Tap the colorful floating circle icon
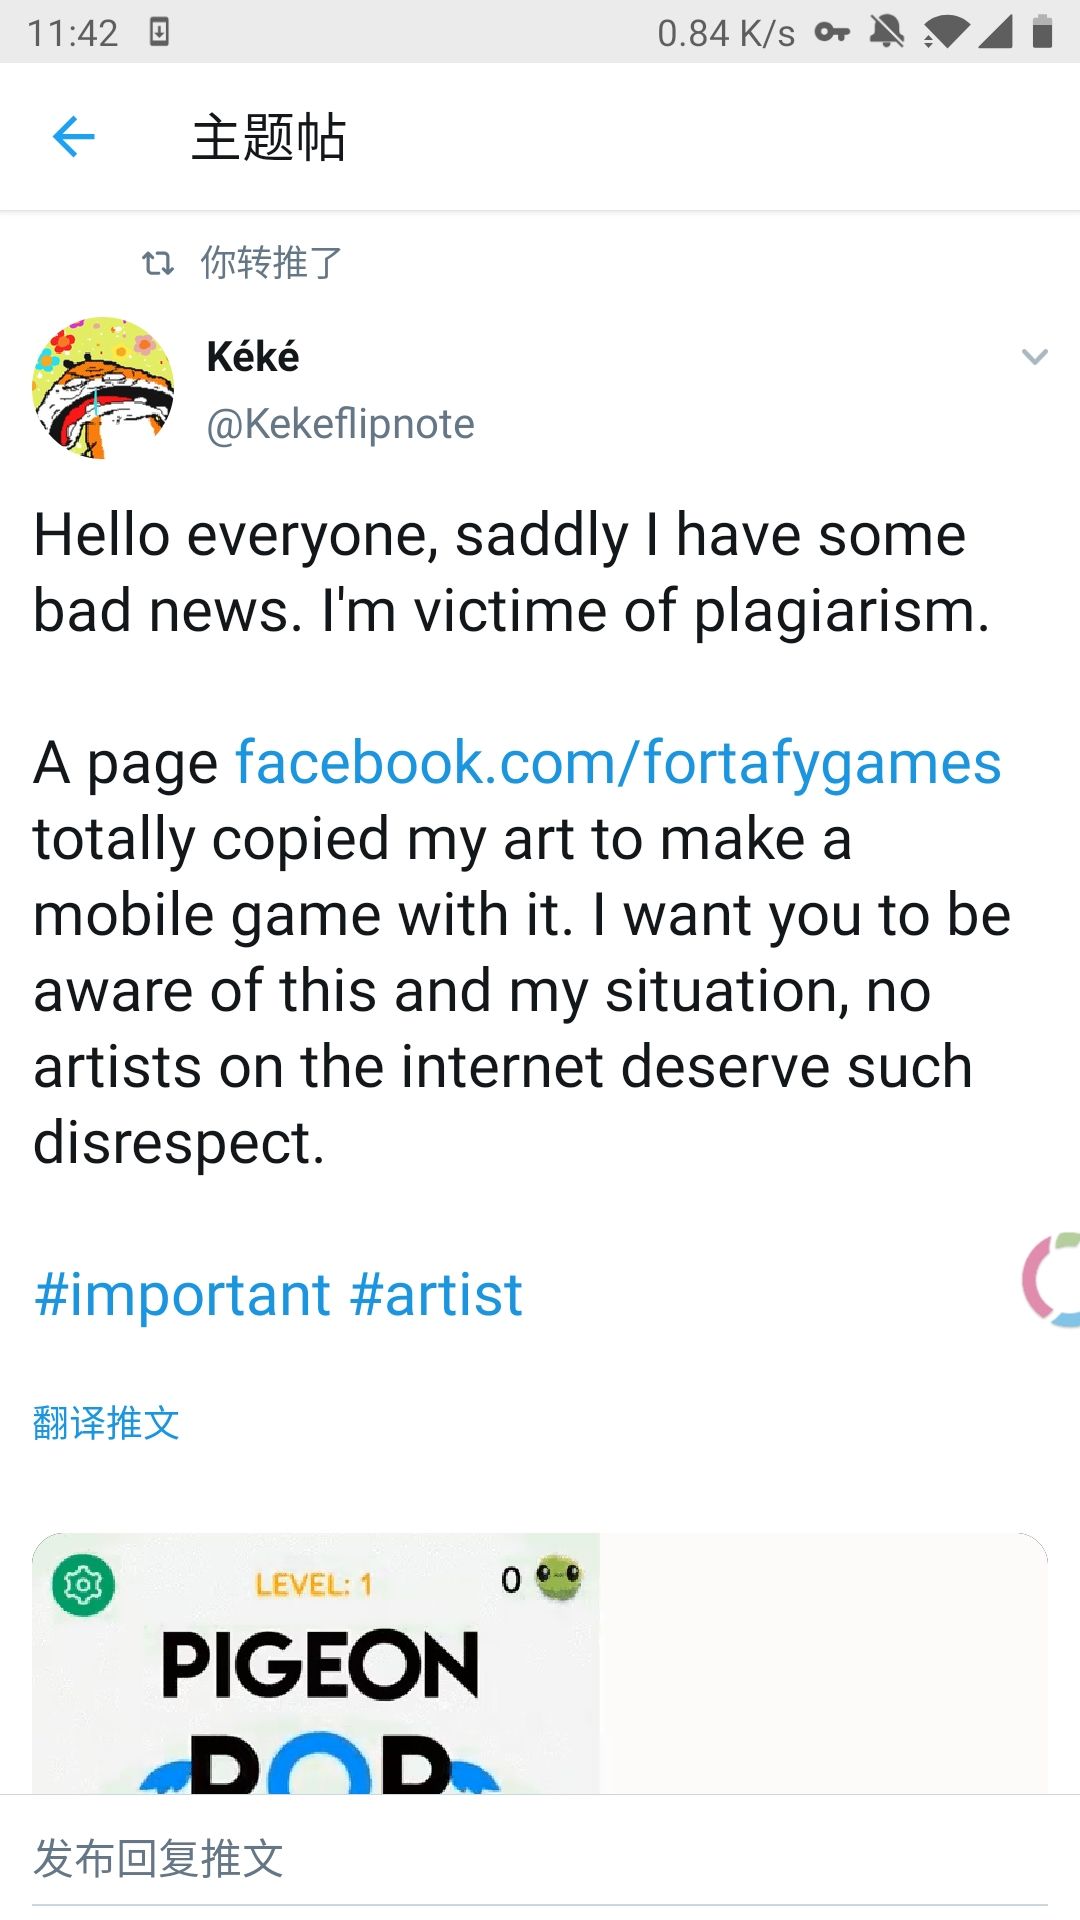This screenshot has height=1920, width=1080. (1053, 1280)
